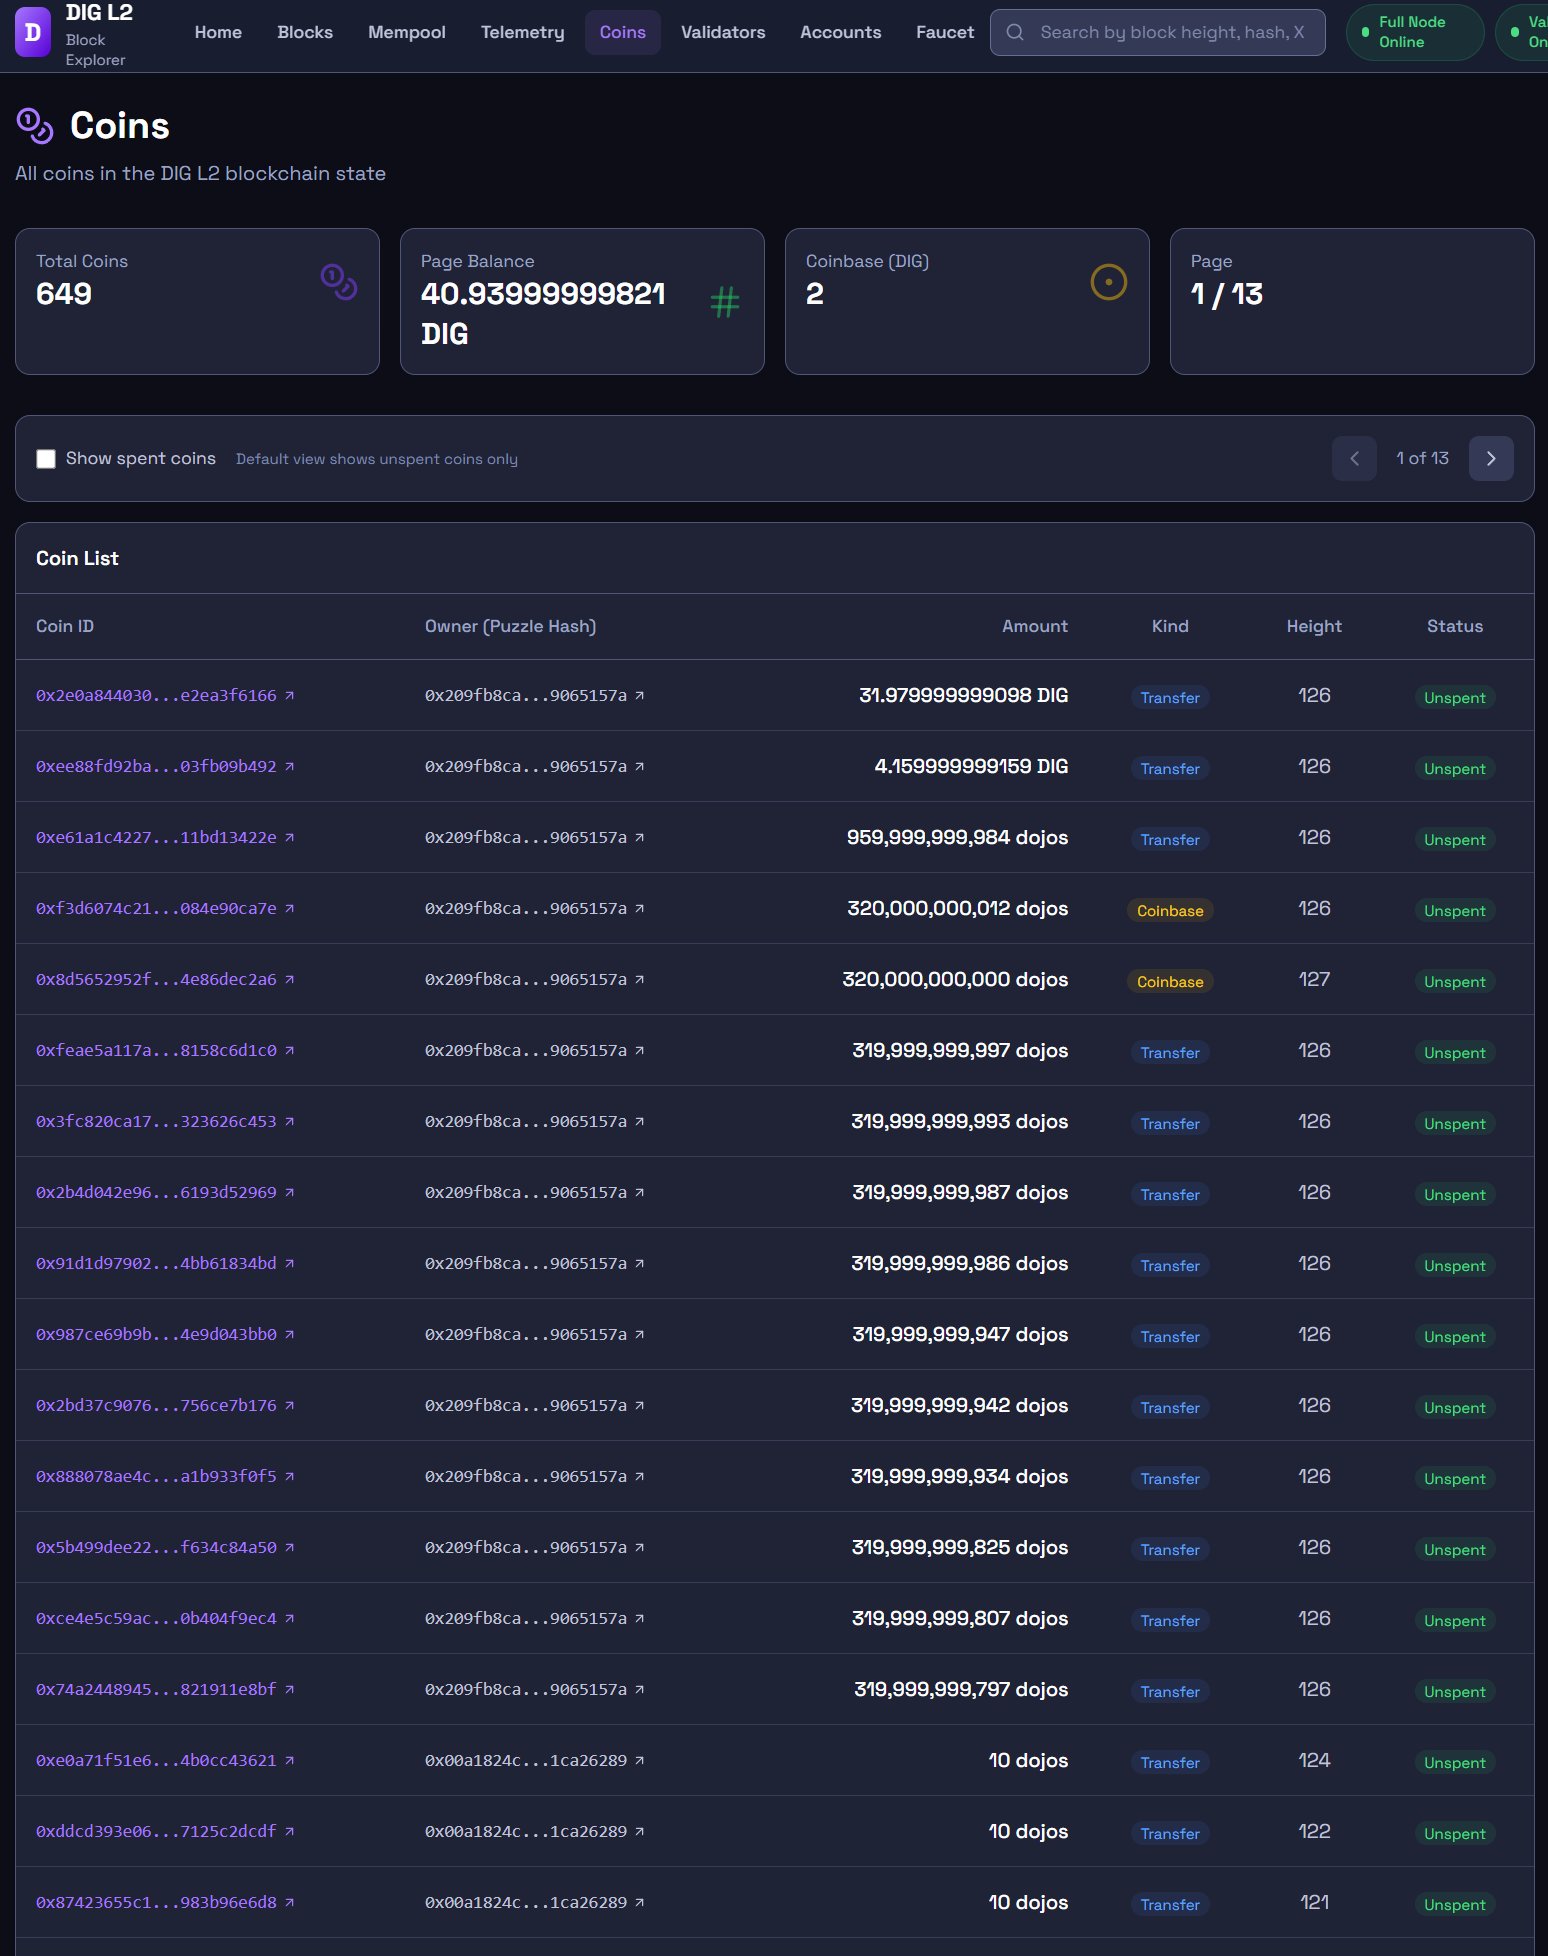
Task: Click the Coins heading icon
Action: pyautogui.click(x=35, y=126)
